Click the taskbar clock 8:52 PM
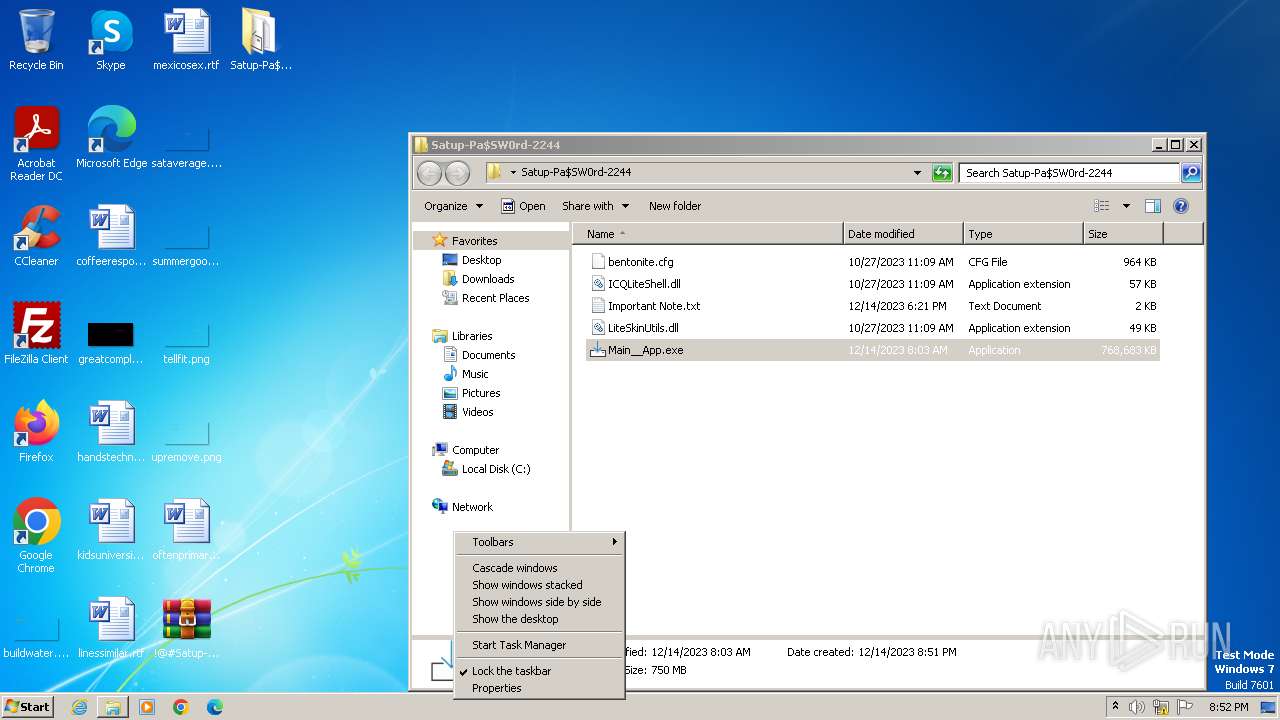The width and height of the screenshot is (1280, 720). click(x=1228, y=707)
